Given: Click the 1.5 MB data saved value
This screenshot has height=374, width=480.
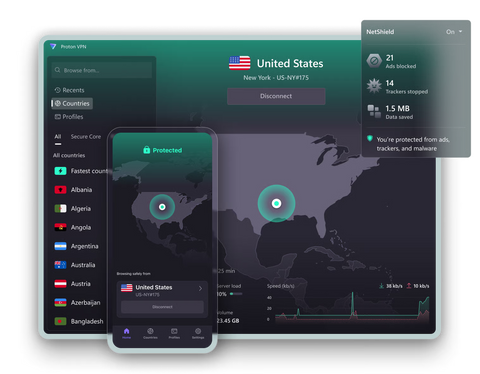Looking at the screenshot, I should [397, 108].
